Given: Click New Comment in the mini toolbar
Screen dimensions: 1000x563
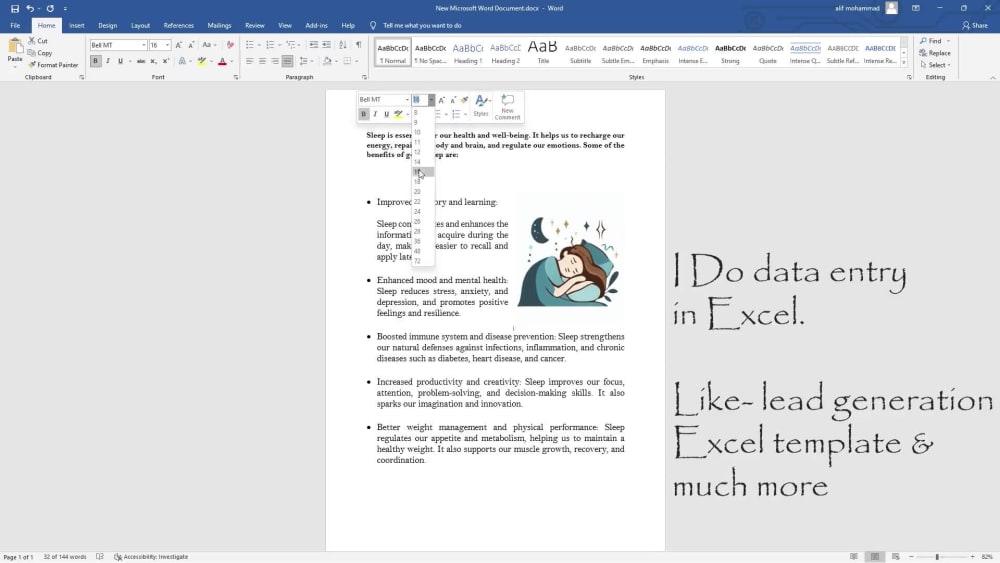Looking at the screenshot, I should [508, 106].
